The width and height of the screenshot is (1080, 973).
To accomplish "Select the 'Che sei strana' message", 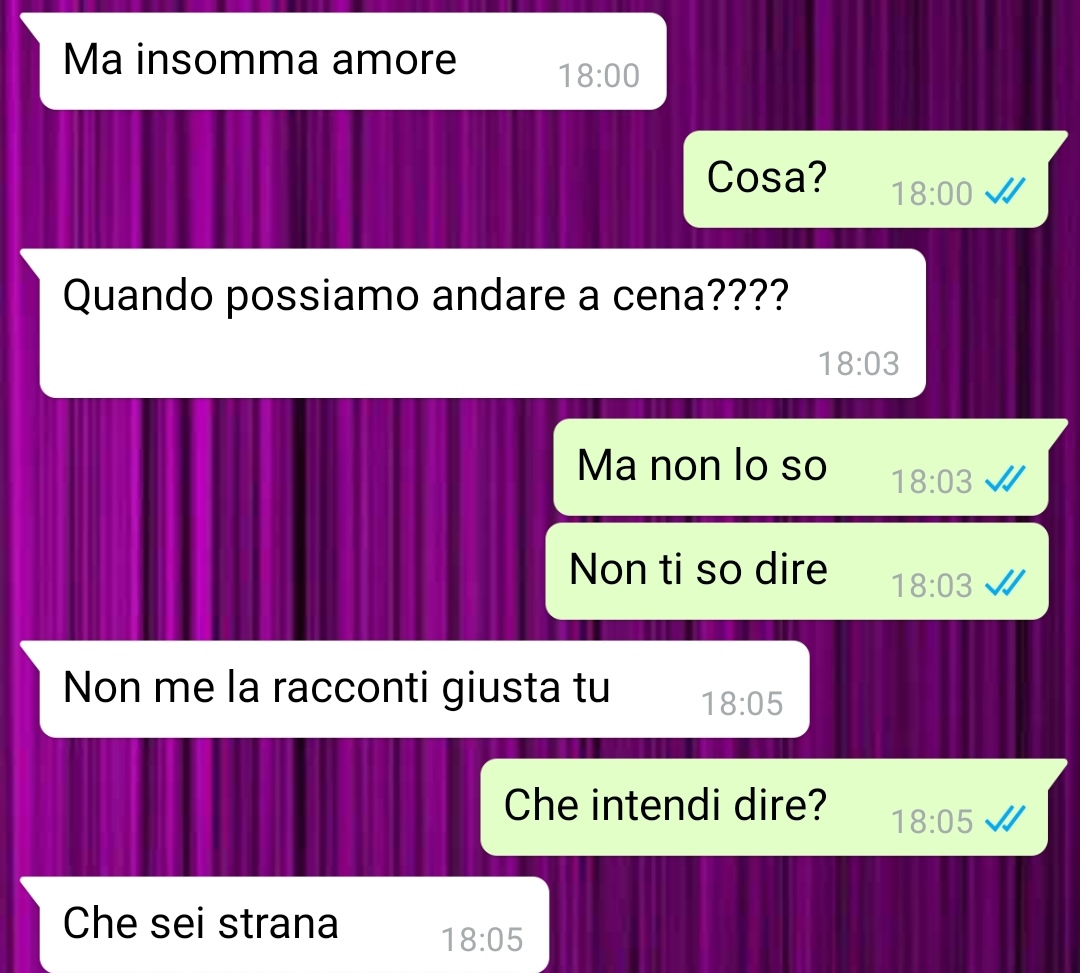I will pos(294,925).
